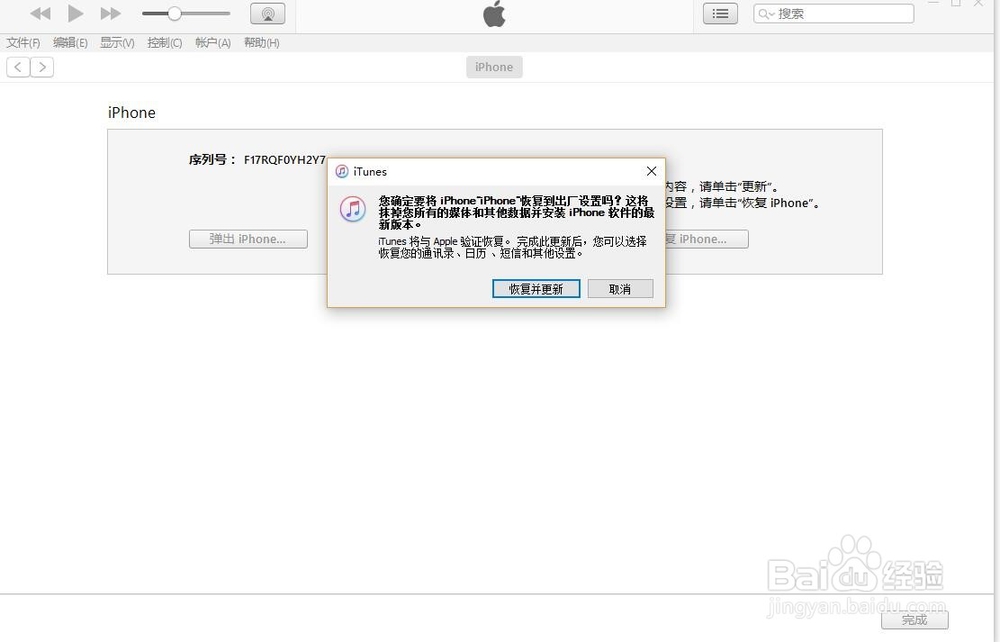Click the large iTunes music note icon
The image size is (1000, 642).
[x=353, y=208]
